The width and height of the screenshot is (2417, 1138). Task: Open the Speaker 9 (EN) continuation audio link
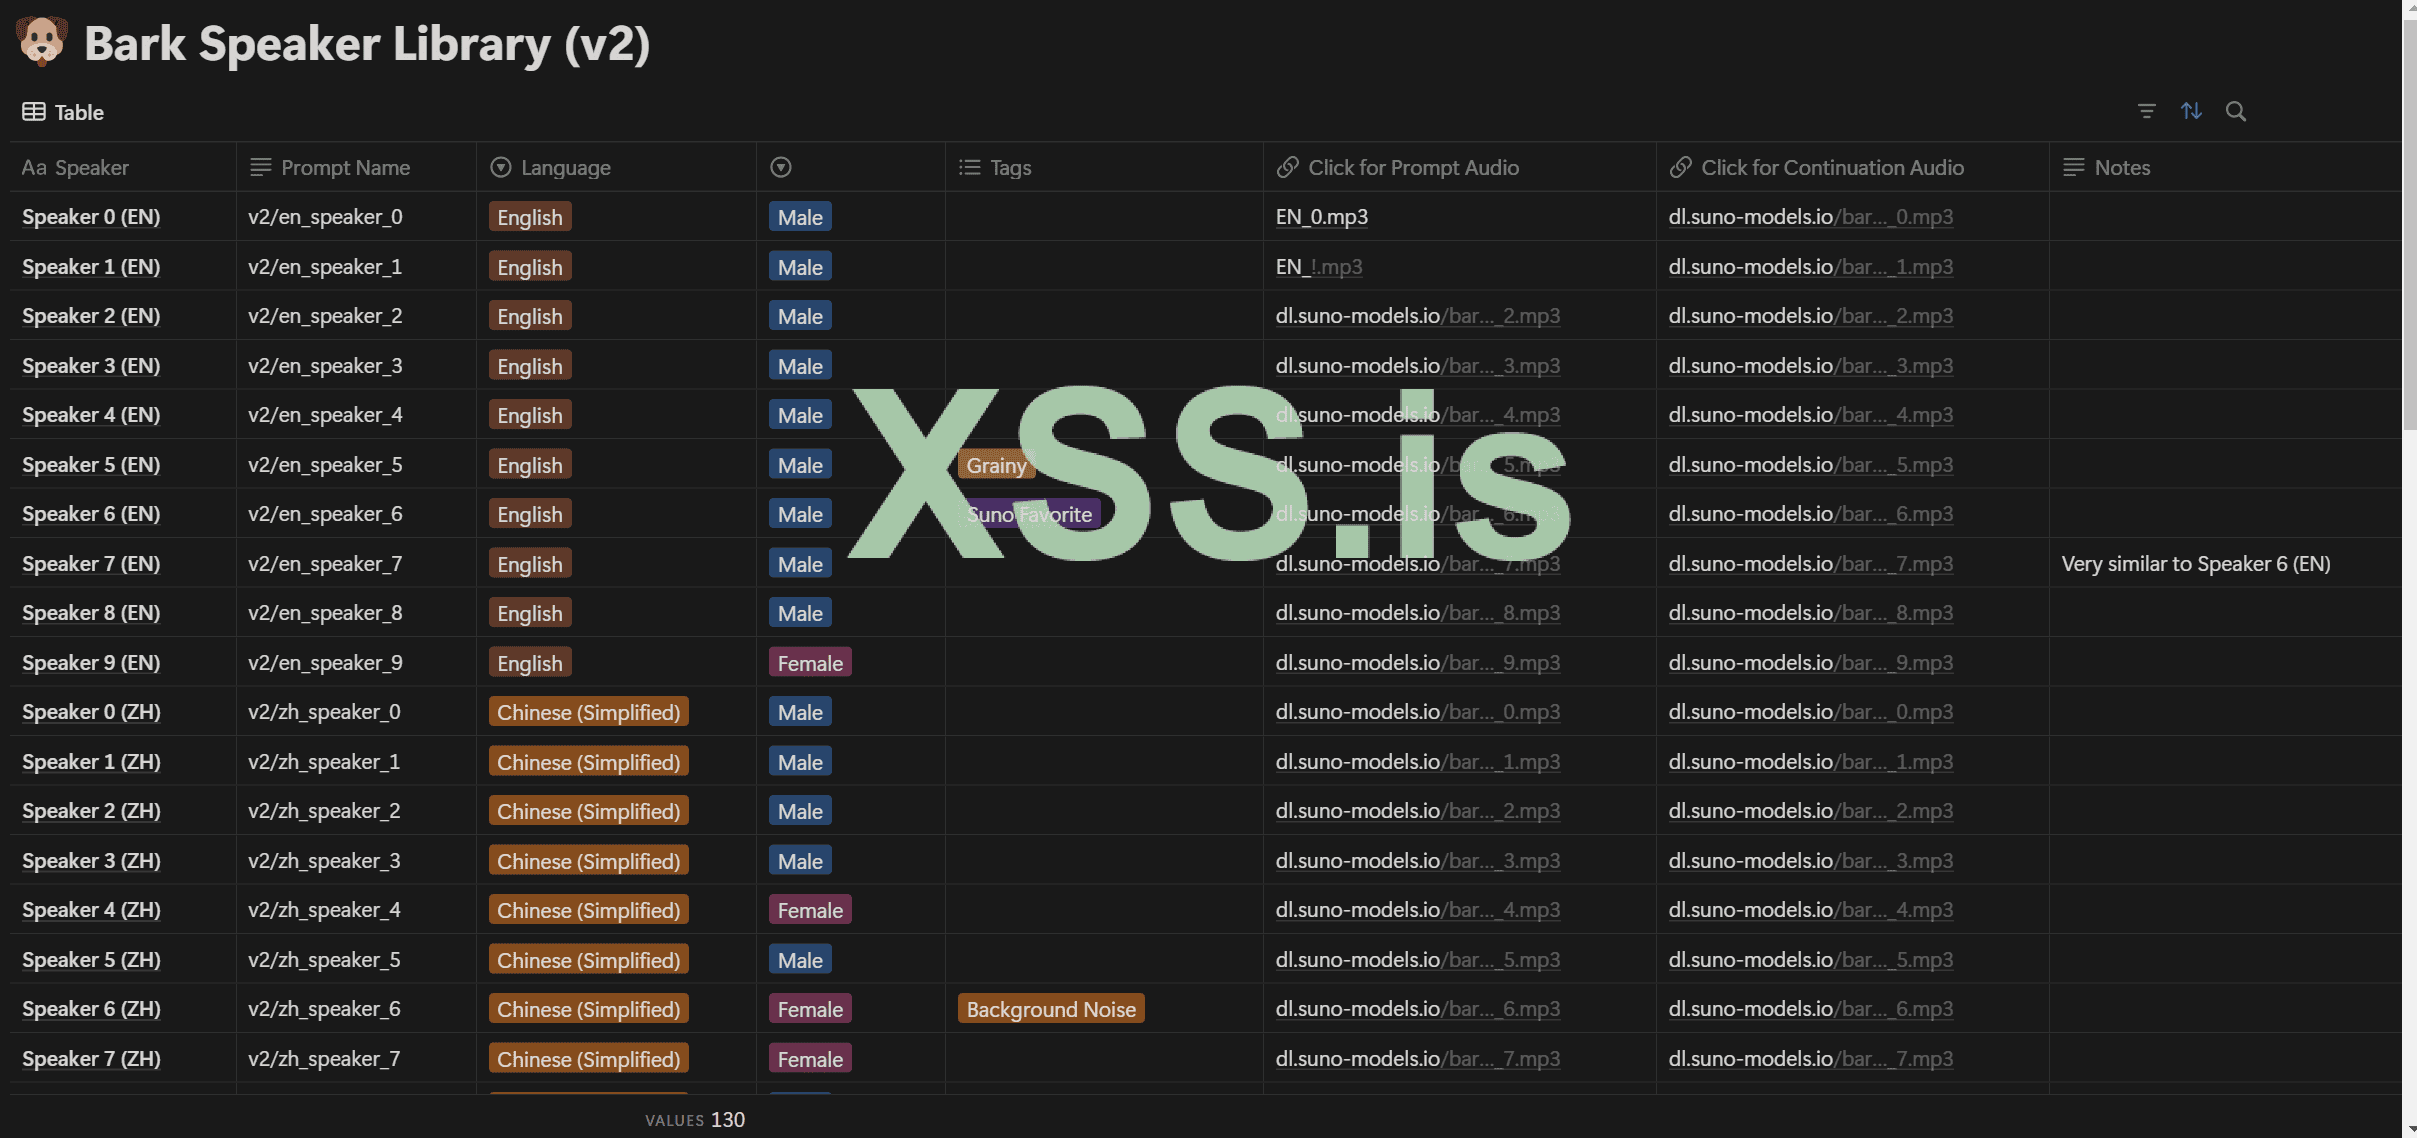click(1810, 662)
